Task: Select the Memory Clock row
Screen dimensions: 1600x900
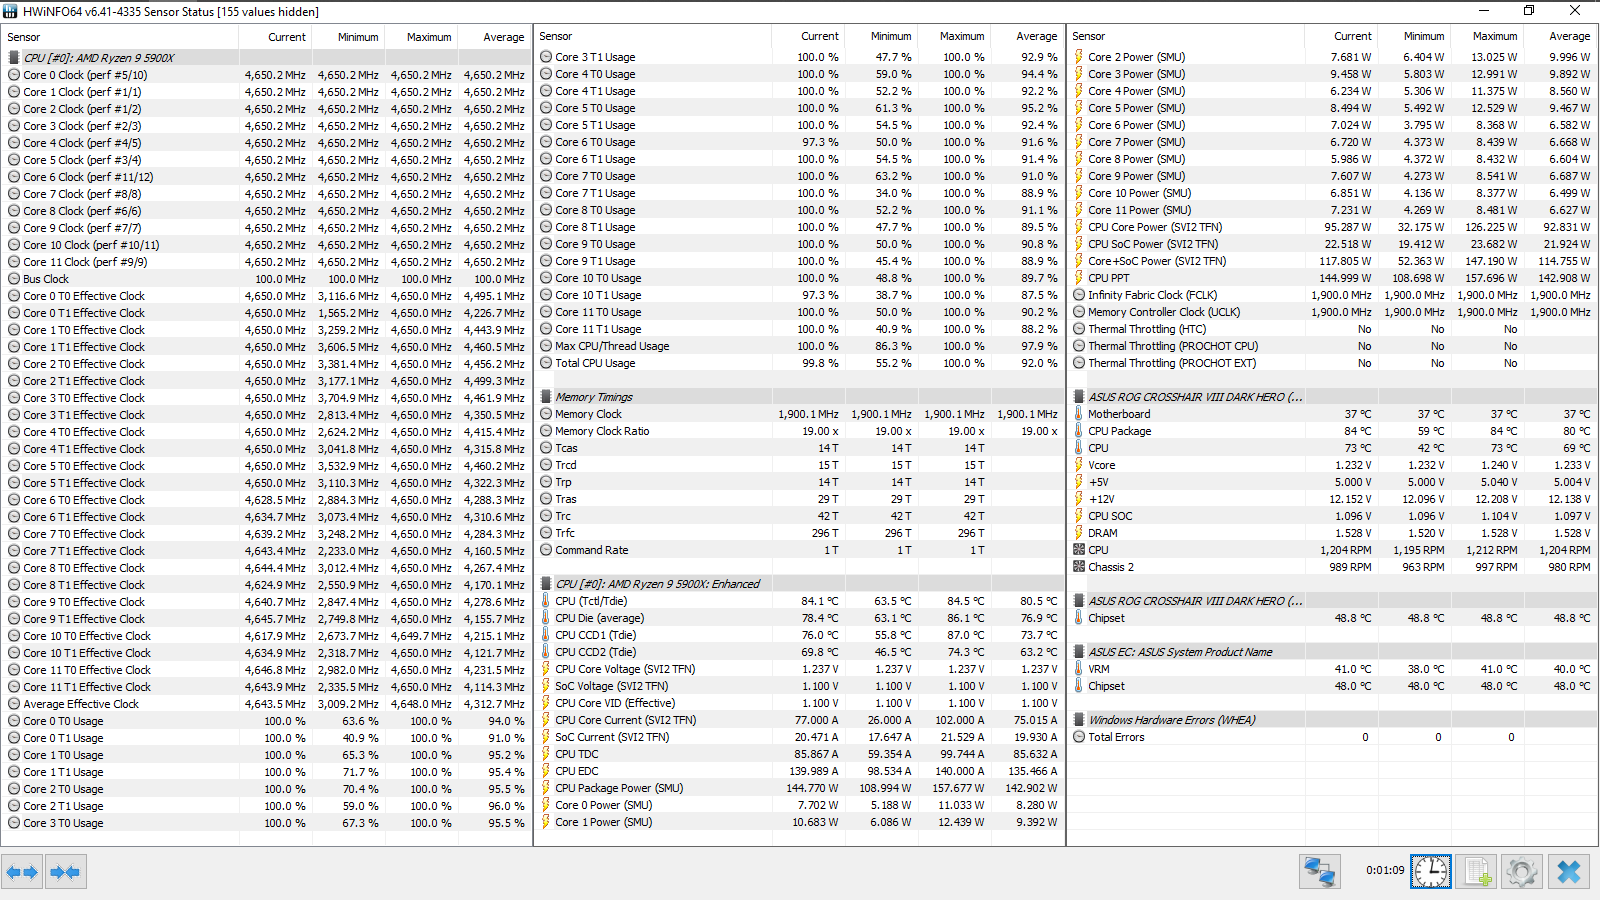Action: coord(799,414)
